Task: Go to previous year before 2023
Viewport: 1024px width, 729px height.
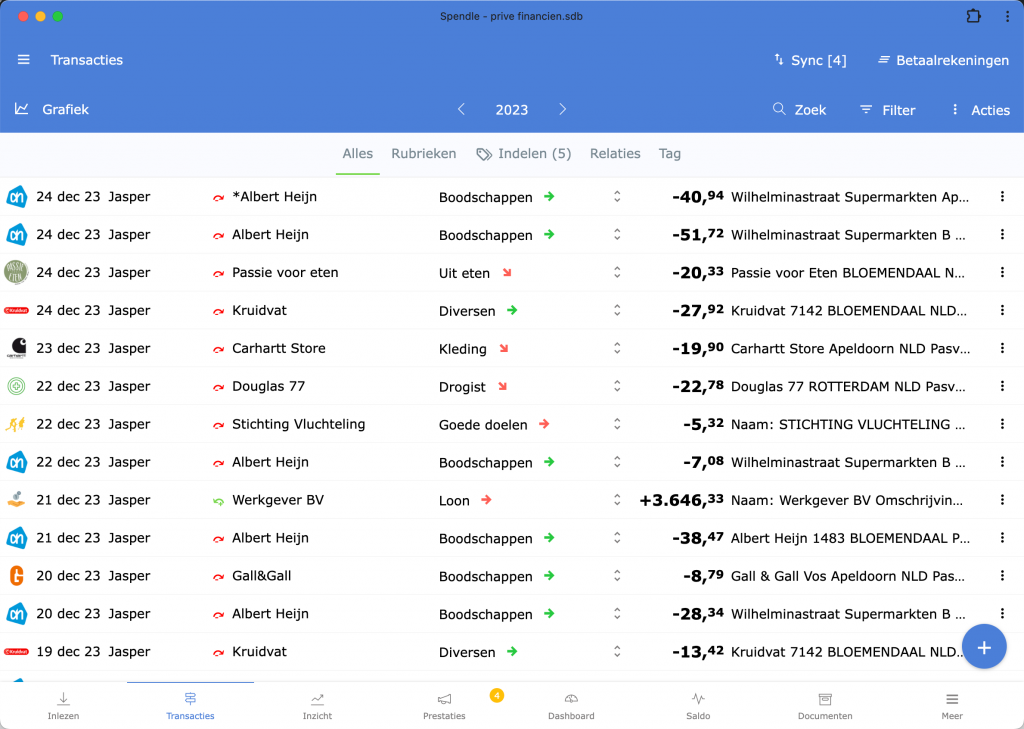Action: tap(461, 109)
